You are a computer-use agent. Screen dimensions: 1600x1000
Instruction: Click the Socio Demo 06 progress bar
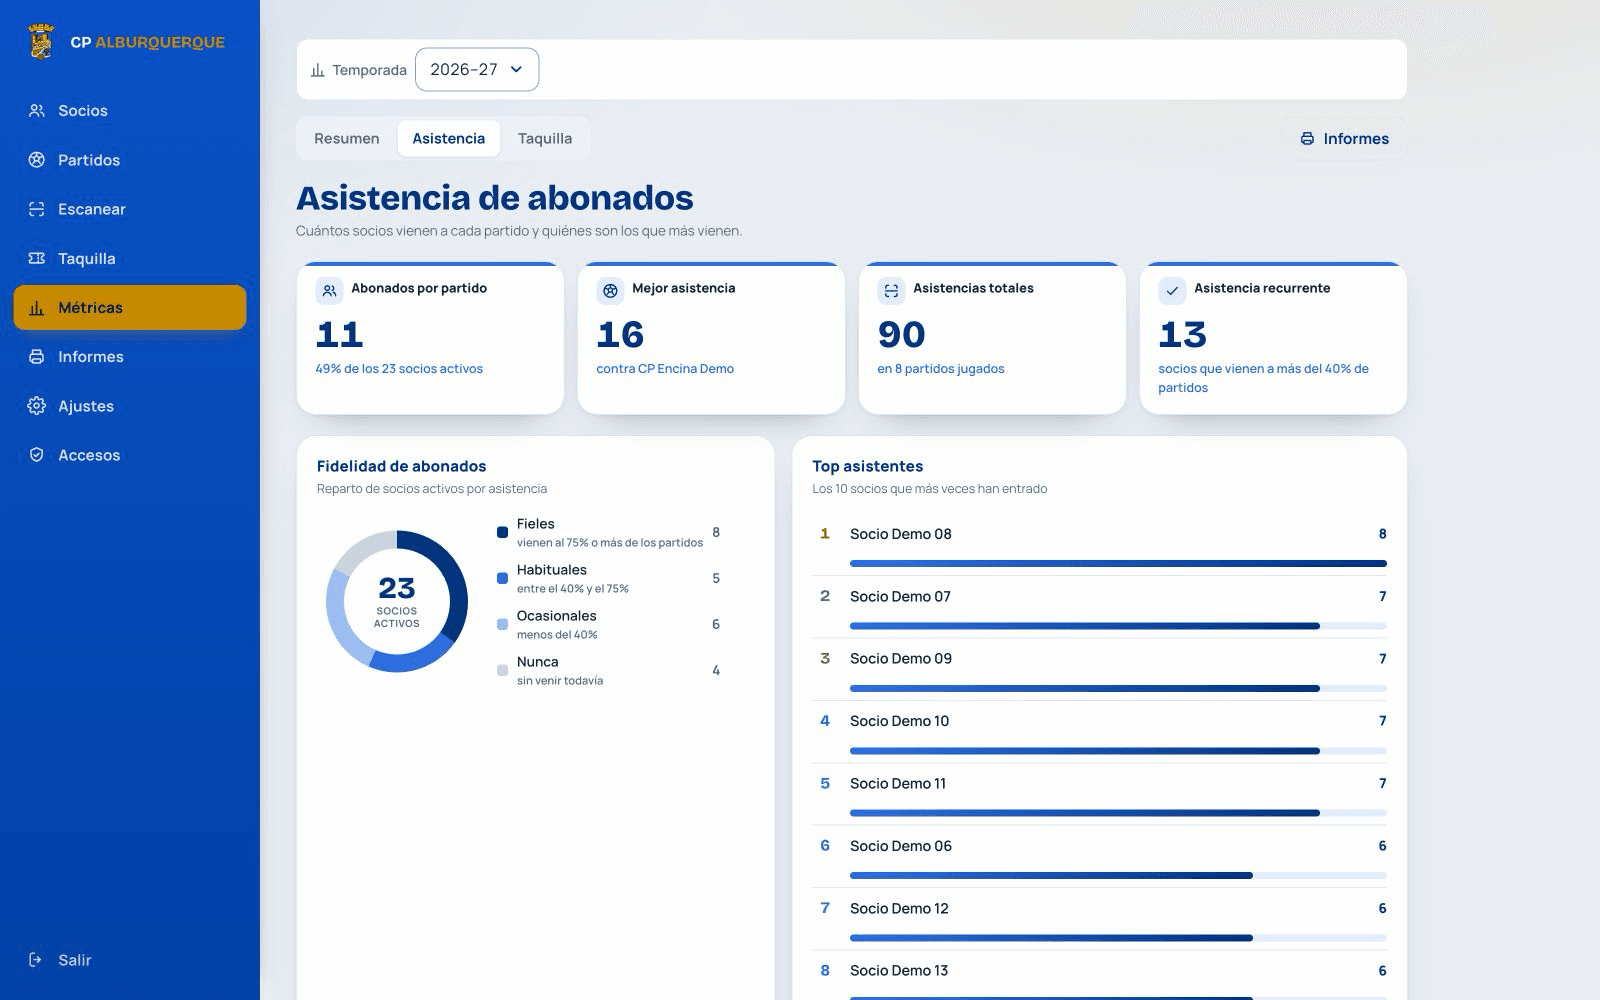(1118, 876)
